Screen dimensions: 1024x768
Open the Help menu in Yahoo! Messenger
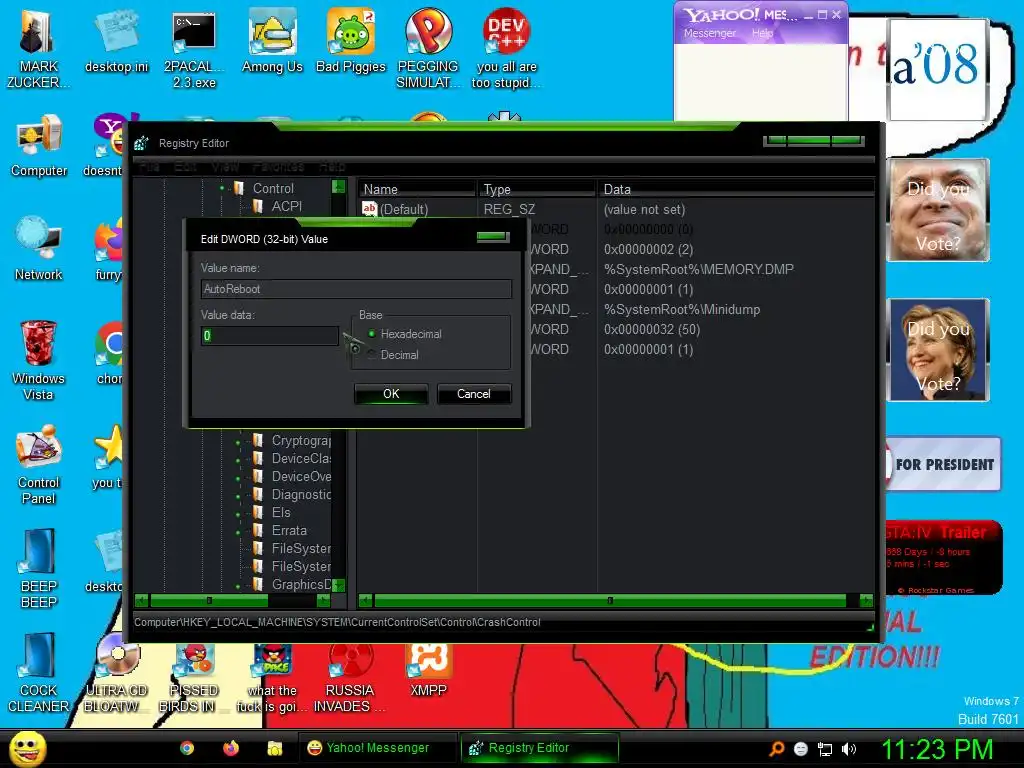762,33
